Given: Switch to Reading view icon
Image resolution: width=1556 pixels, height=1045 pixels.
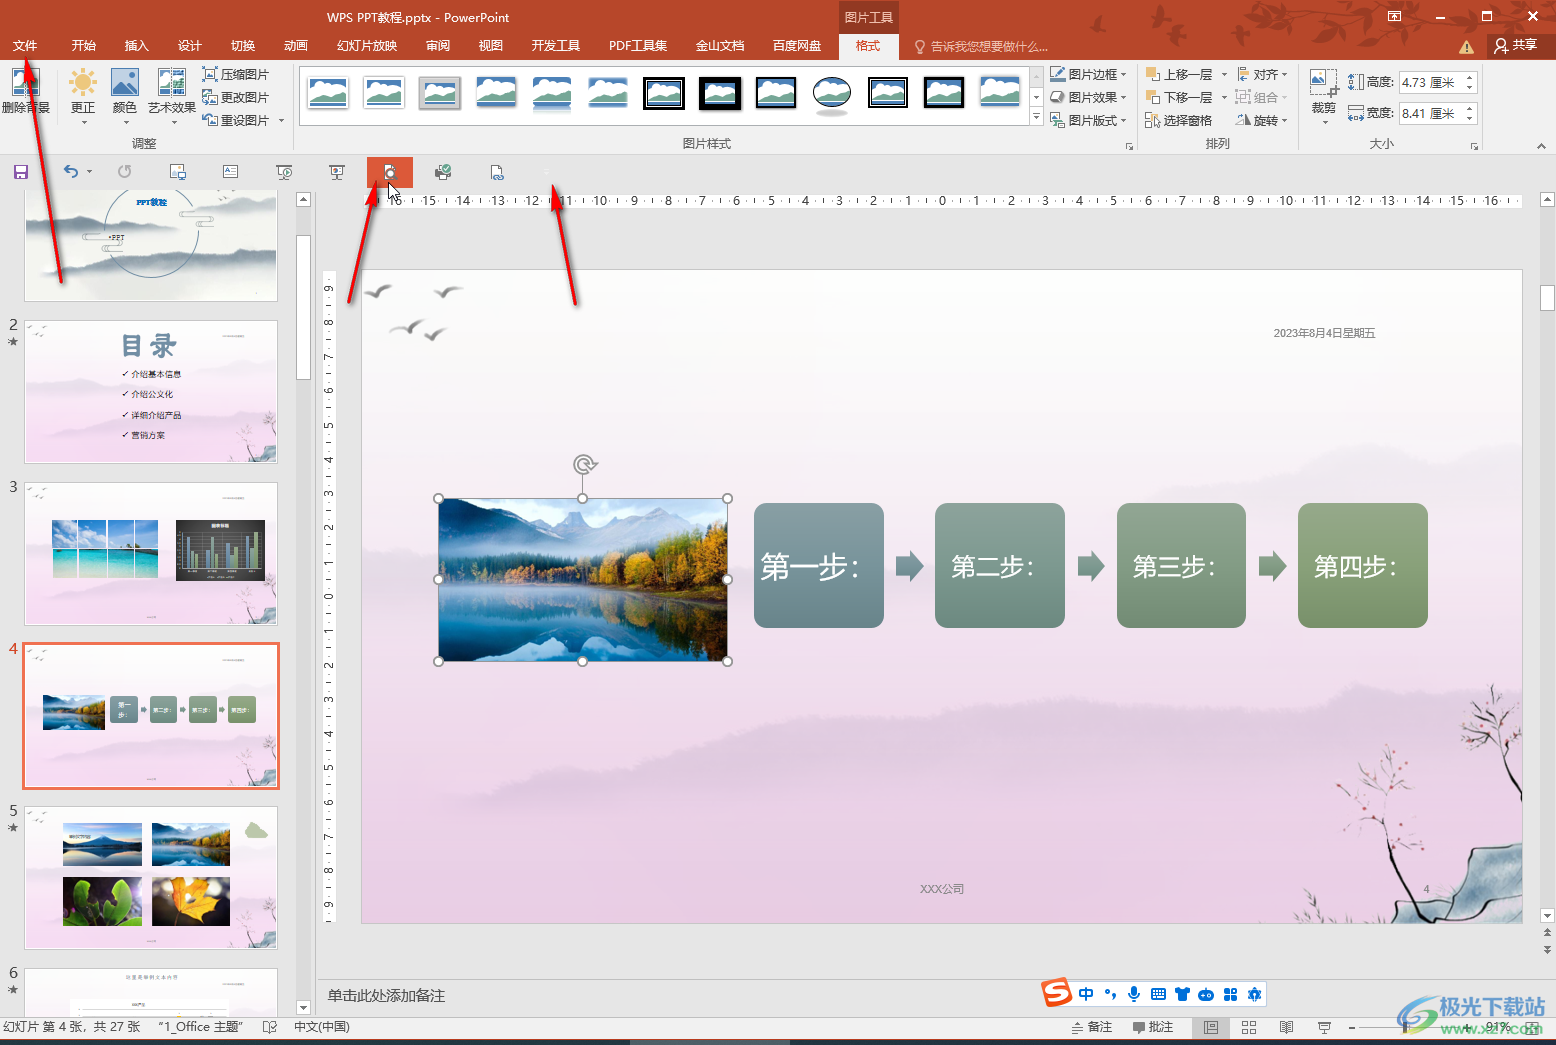Looking at the screenshot, I should click(1287, 1027).
